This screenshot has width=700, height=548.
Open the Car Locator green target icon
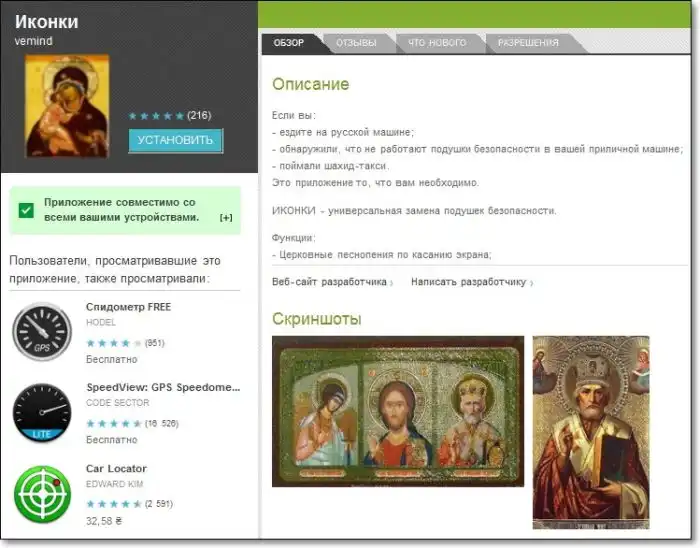tap(42, 493)
